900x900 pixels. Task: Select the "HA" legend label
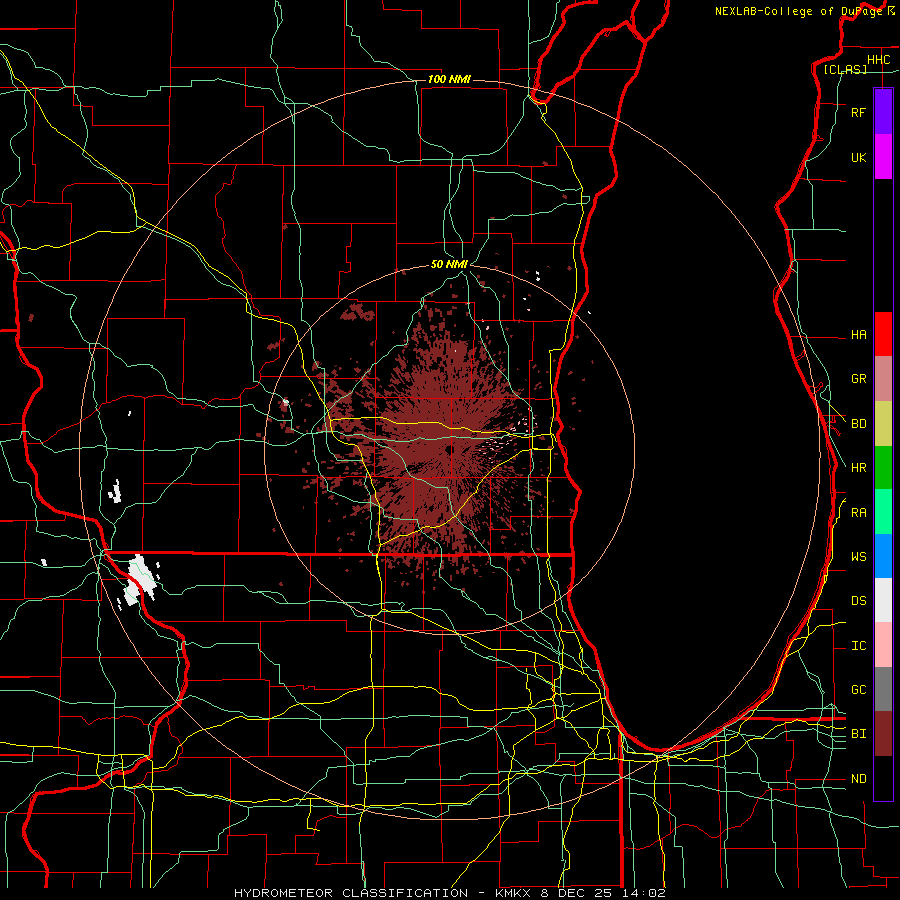[858, 335]
